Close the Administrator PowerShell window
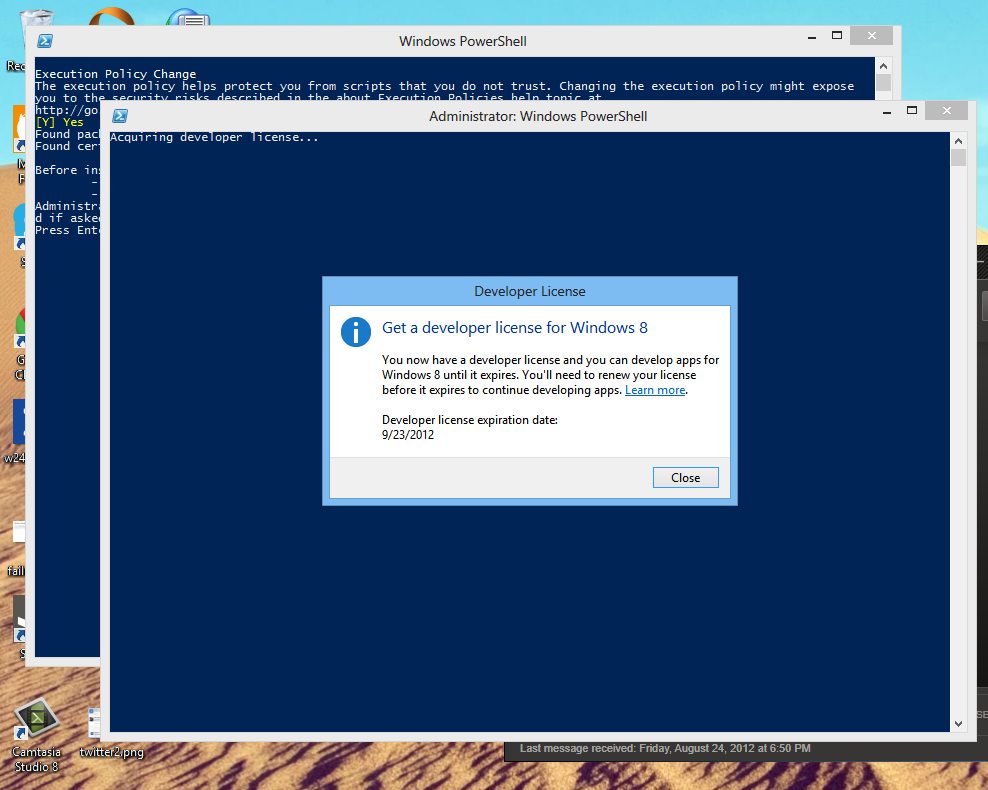 click(946, 111)
